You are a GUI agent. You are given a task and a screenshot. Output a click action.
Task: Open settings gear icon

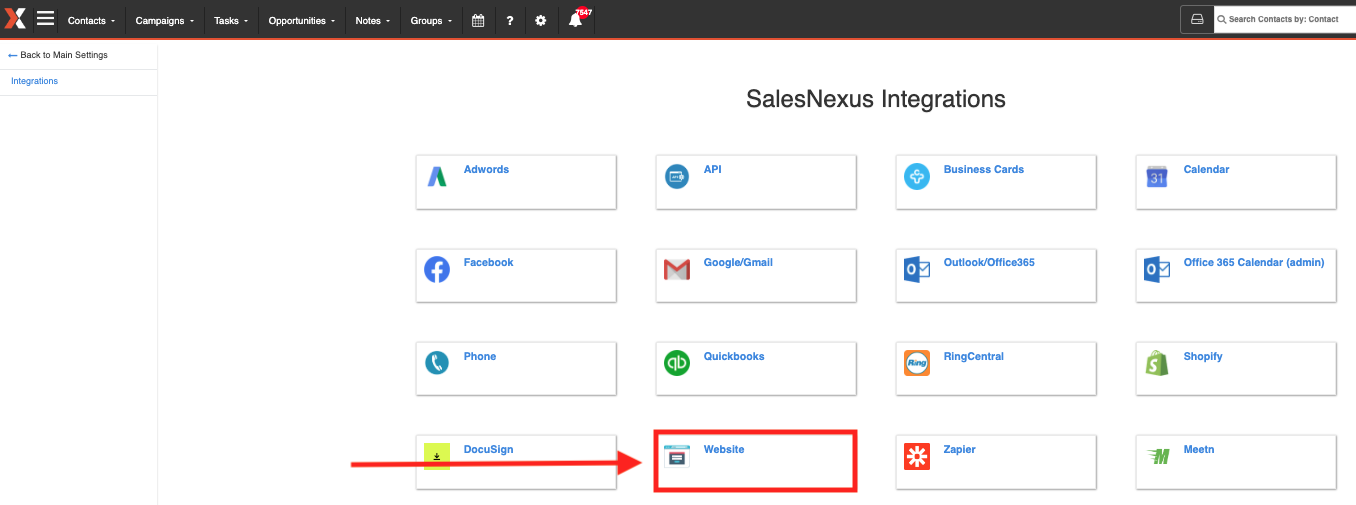pyautogui.click(x=541, y=20)
